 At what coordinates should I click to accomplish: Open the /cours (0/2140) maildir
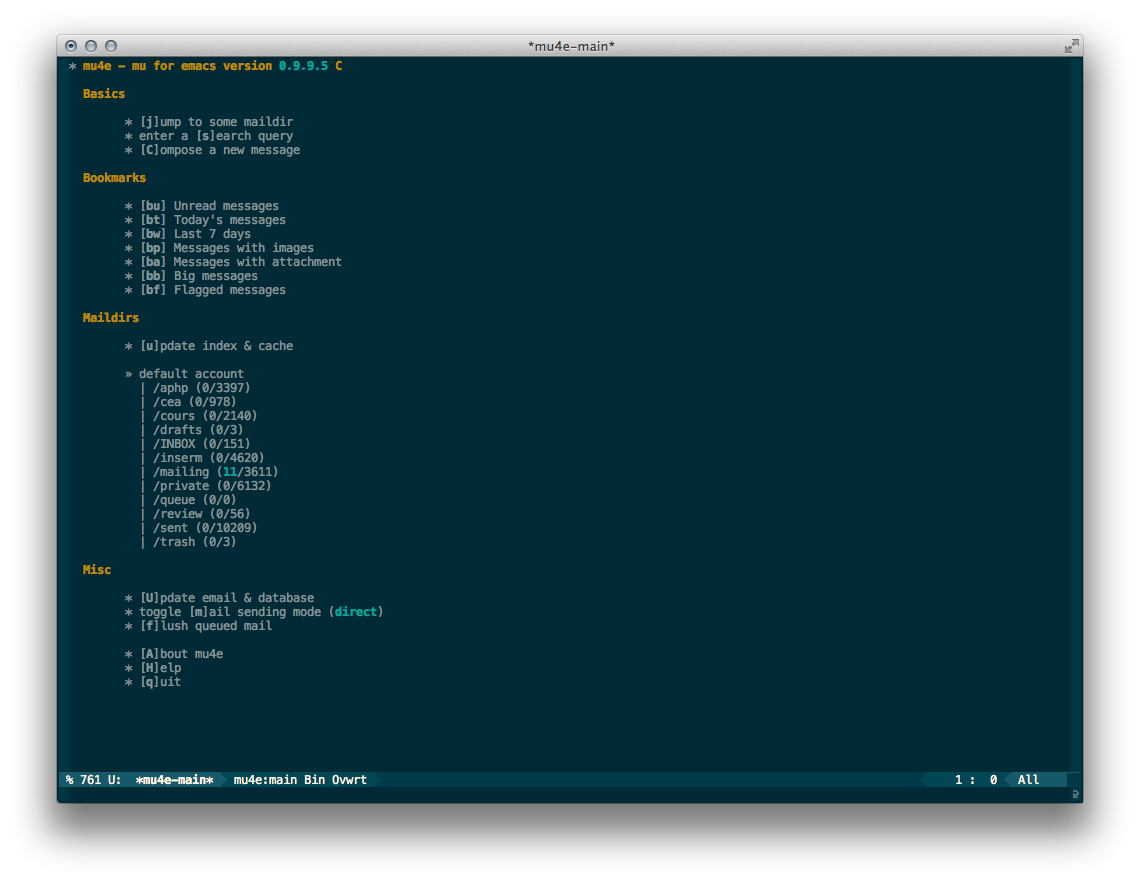205,416
